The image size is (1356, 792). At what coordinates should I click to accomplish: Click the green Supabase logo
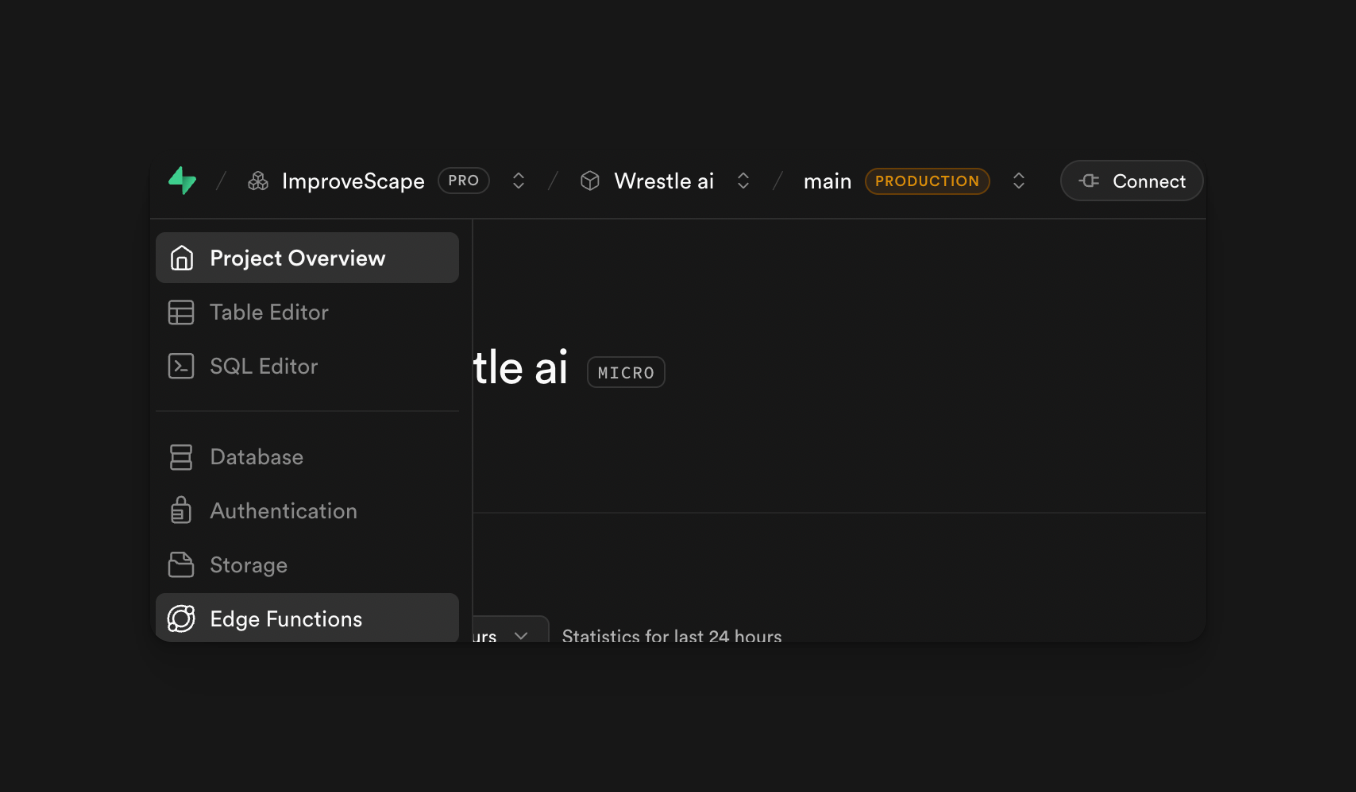pyautogui.click(x=182, y=181)
